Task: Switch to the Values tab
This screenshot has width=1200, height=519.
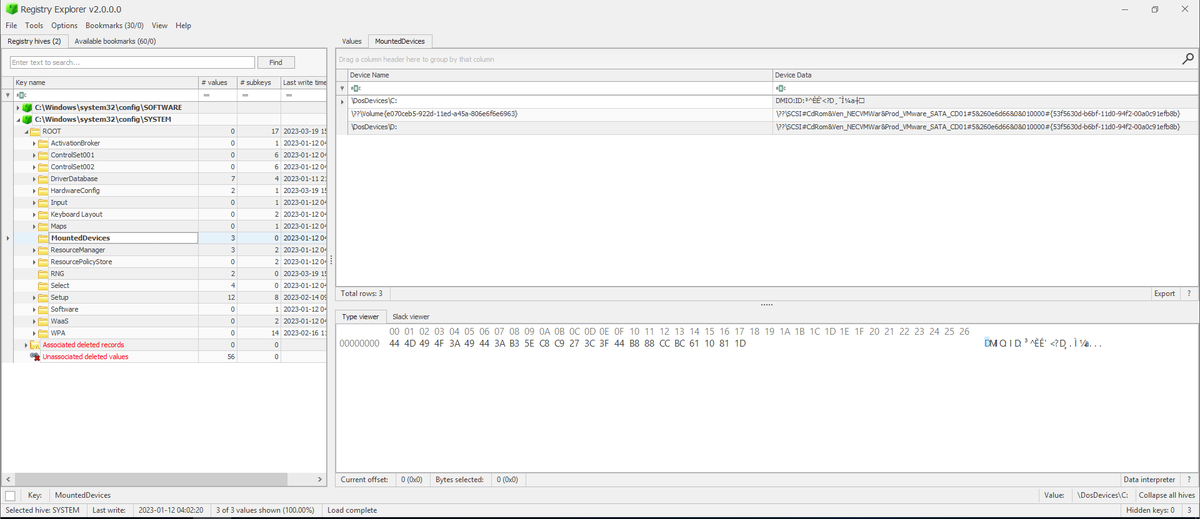Action: tap(352, 41)
